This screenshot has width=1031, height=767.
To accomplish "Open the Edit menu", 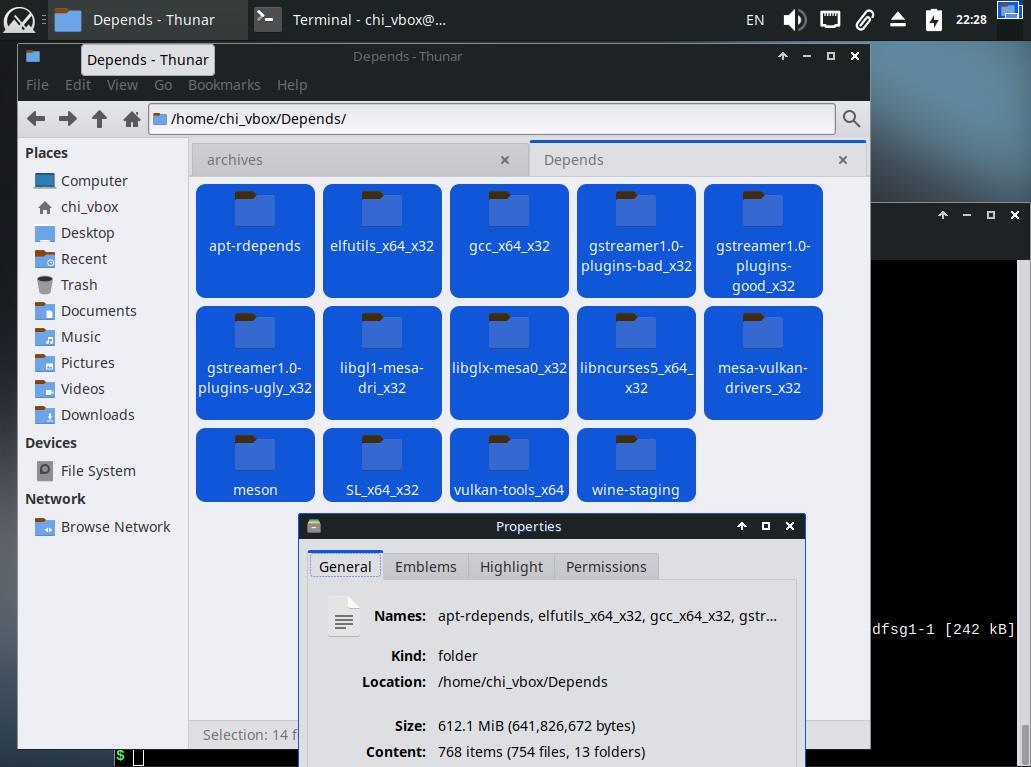I will coord(78,85).
